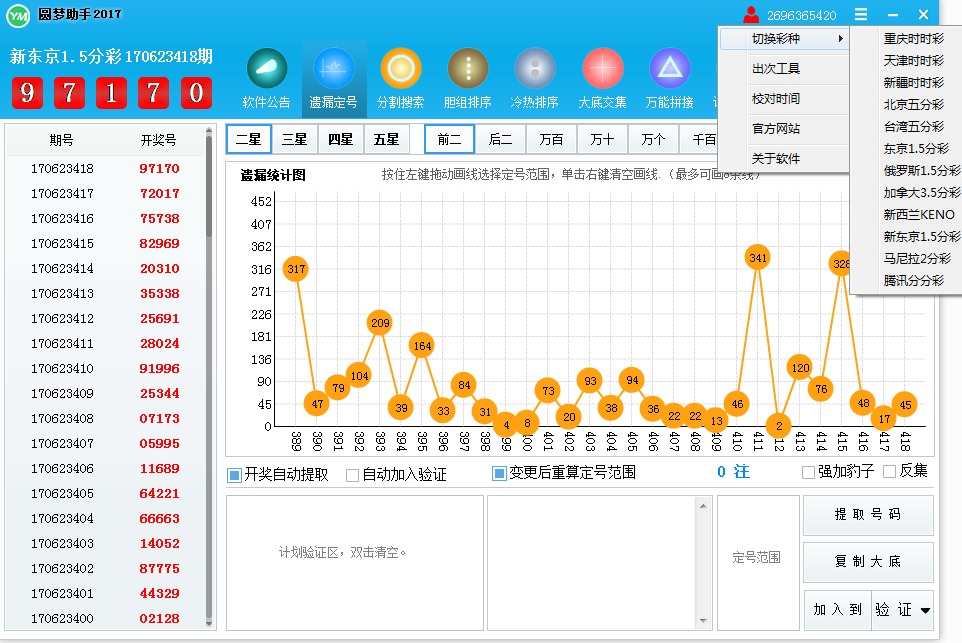Select the 大底交集 intersection tool
Screen dimensions: 962x643
pos(601,72)
